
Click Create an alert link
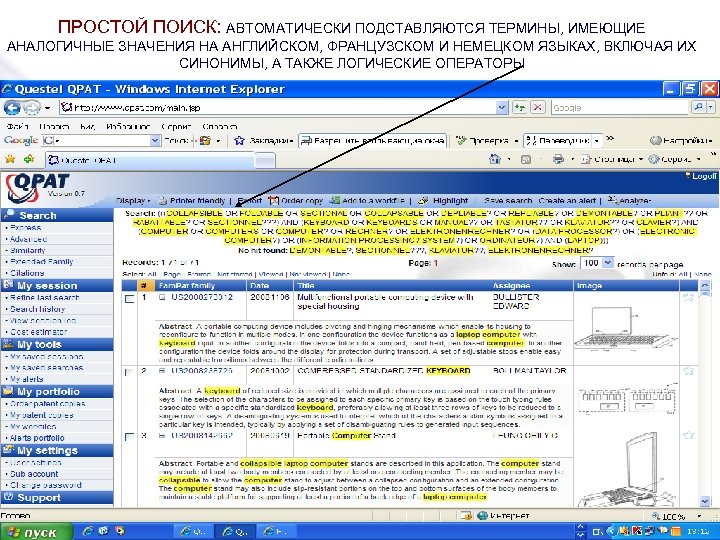568,201
